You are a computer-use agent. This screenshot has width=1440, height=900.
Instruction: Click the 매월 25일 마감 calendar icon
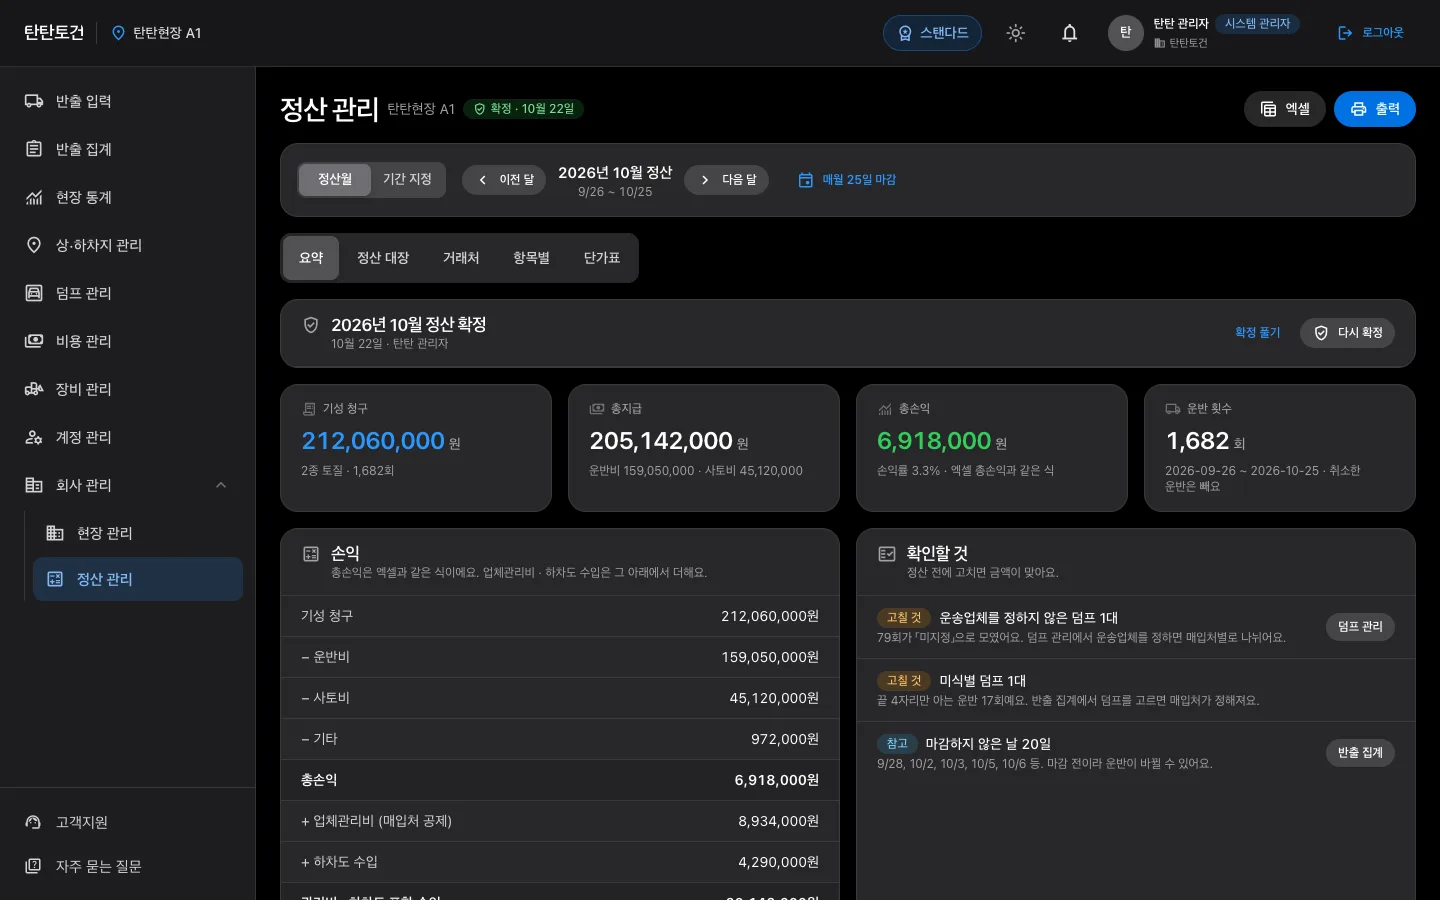pos(805,180)
